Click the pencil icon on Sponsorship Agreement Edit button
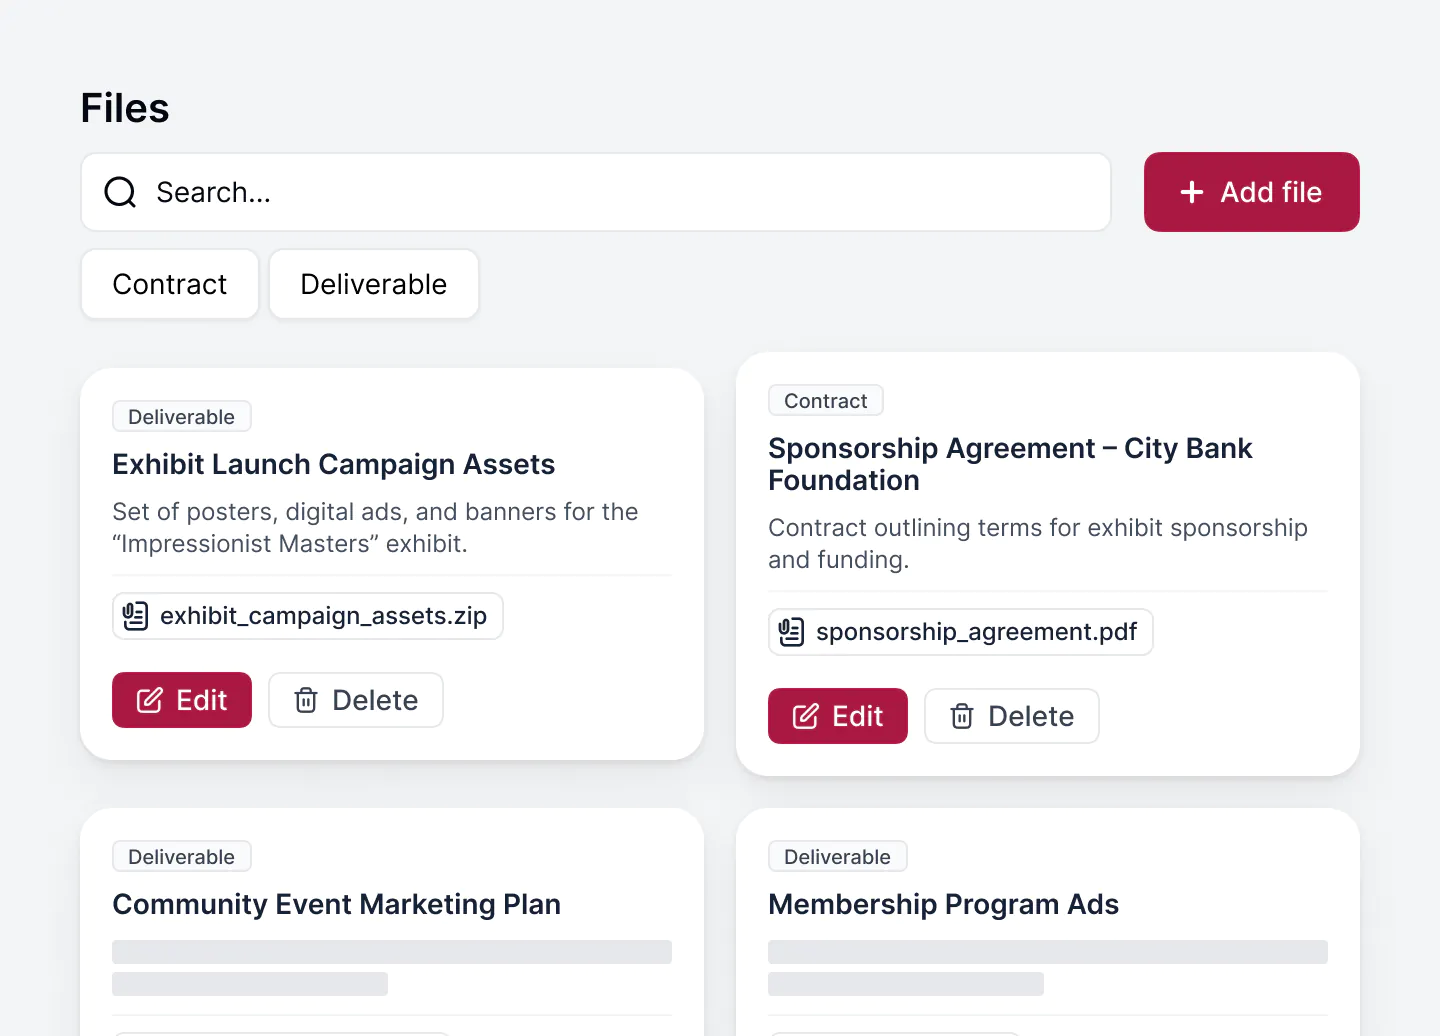Viewport: 1440px width, 1036px height. (x=808, y=716)
